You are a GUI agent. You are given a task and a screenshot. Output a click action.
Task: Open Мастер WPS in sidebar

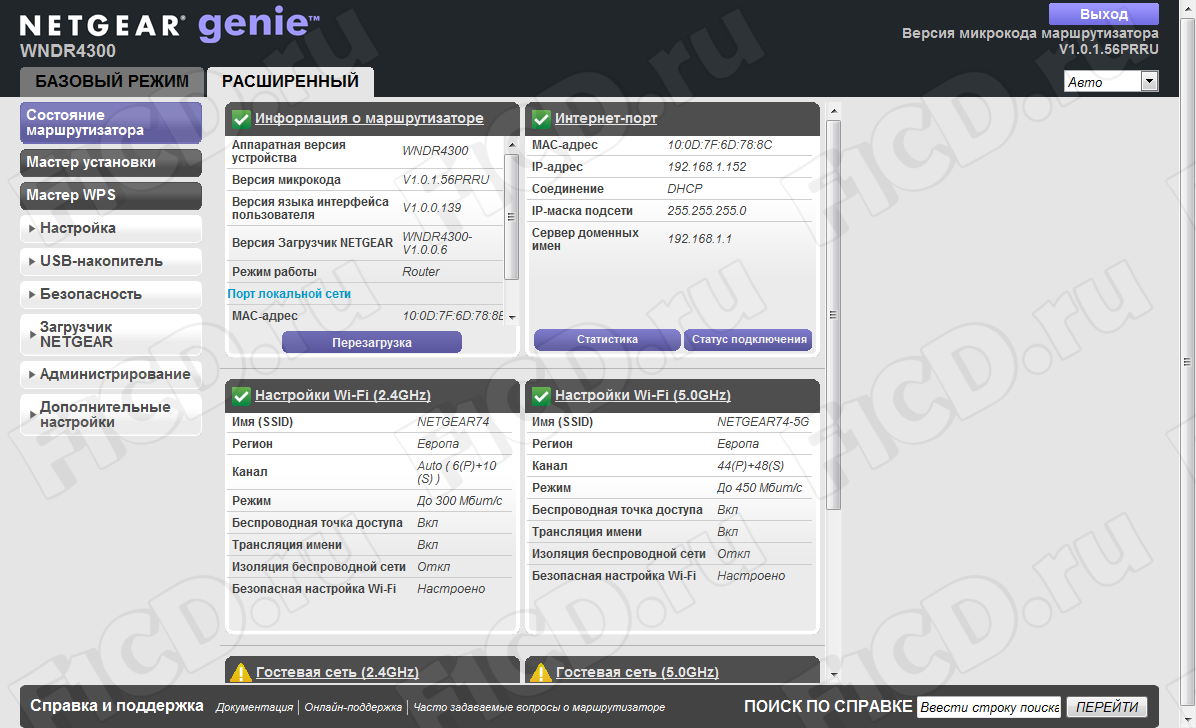click(x=111, y=195)
